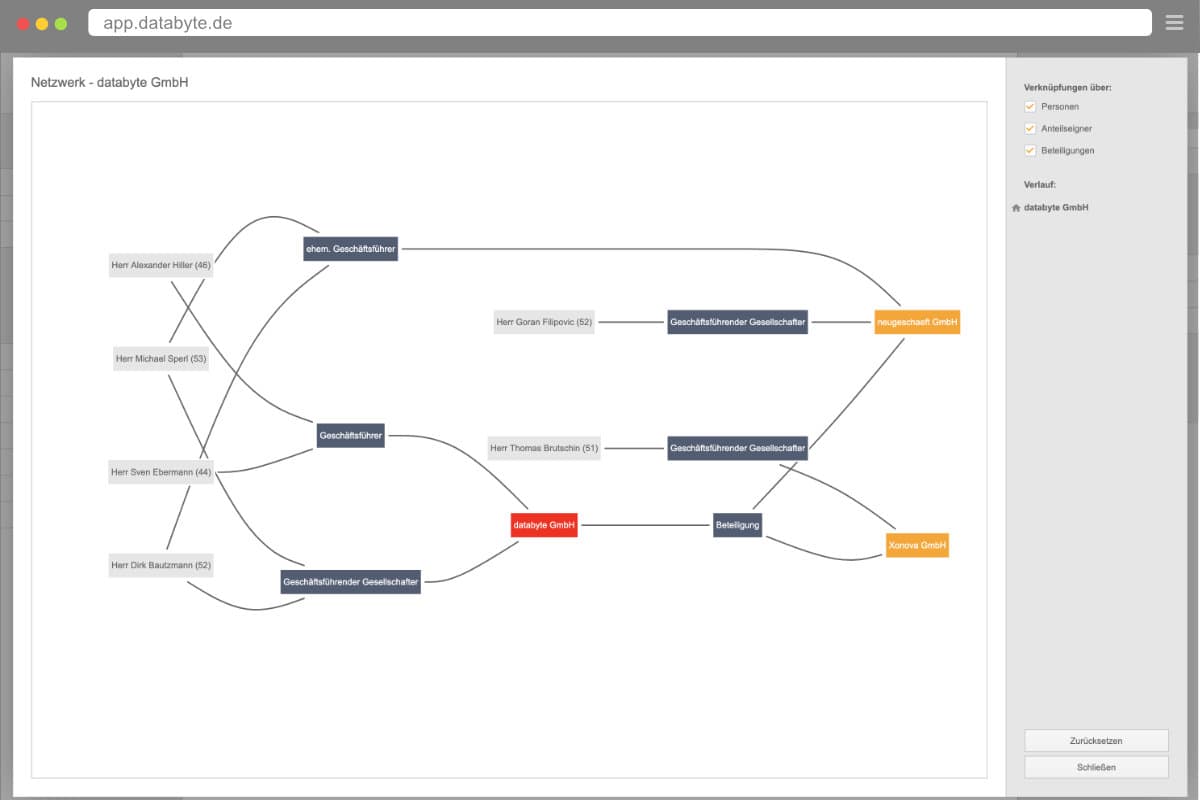Uncheck the Personen checkbox

1030,106
